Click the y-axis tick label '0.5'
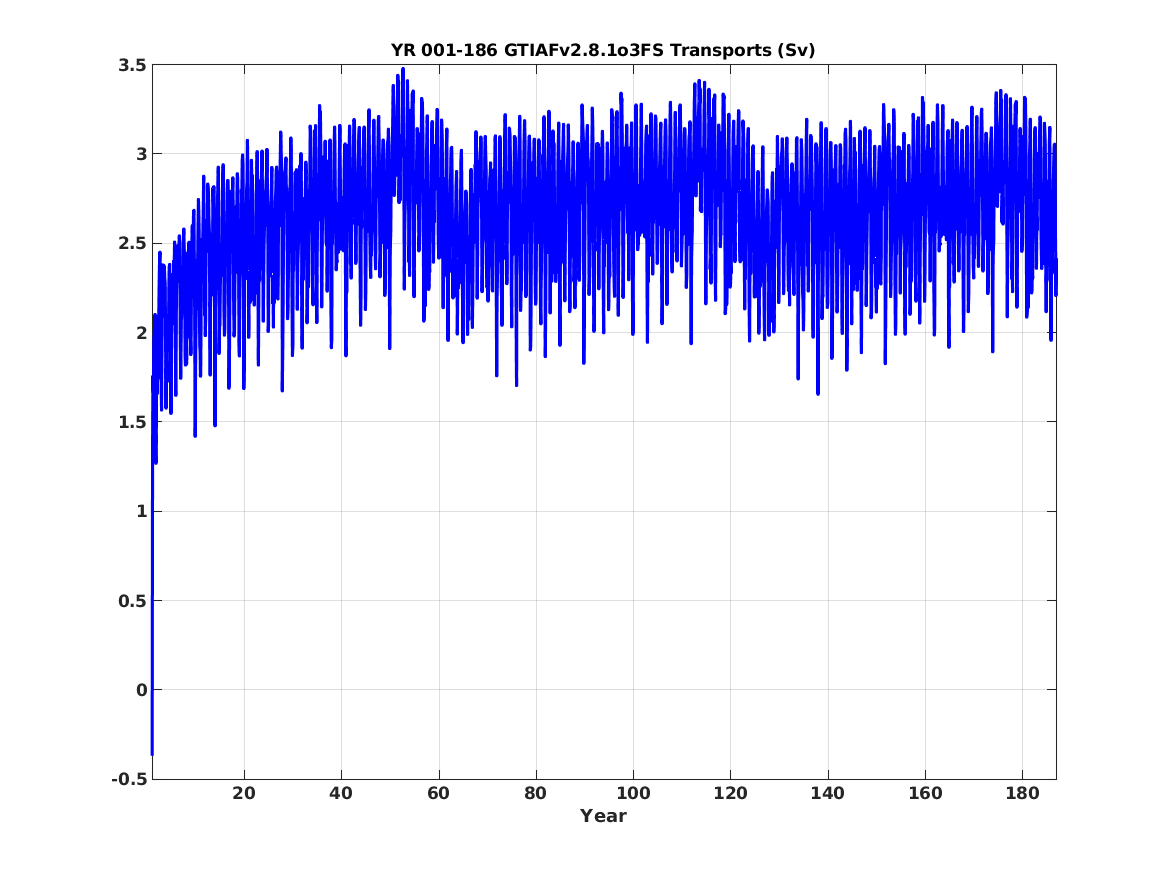Screen dimensions: 1167x875 (x=132, y=600)
